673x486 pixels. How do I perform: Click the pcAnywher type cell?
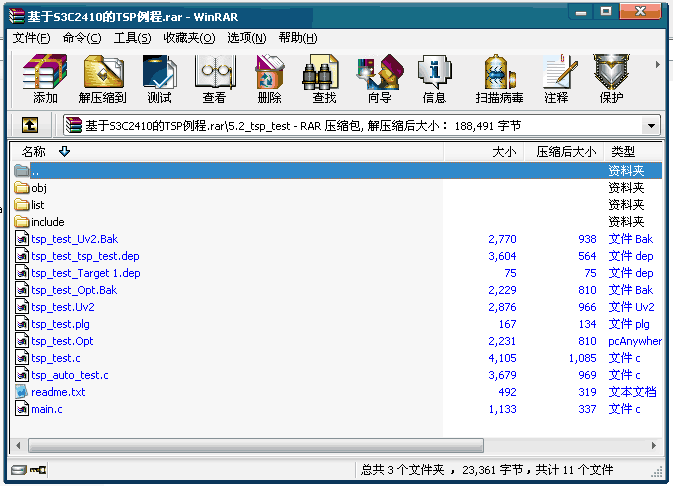[635, 341]
